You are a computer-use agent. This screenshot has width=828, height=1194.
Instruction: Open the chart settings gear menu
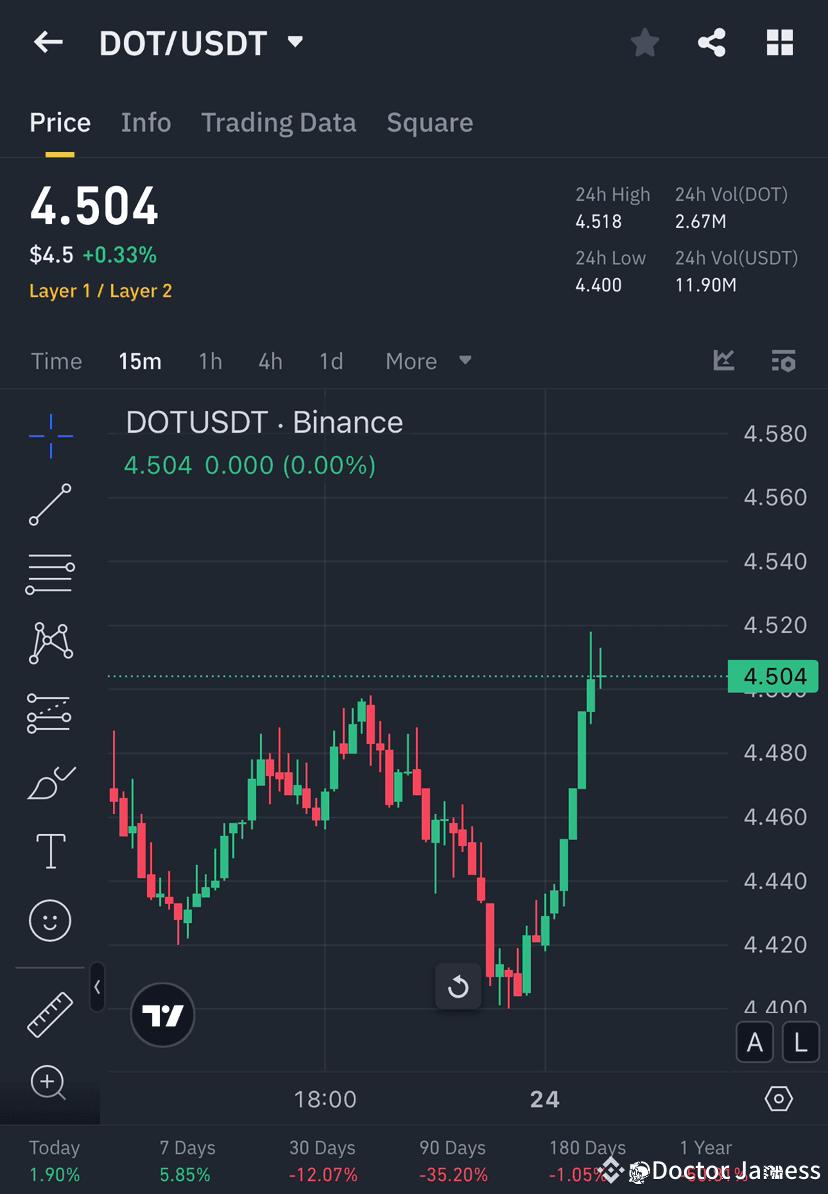coord(779,1098)
